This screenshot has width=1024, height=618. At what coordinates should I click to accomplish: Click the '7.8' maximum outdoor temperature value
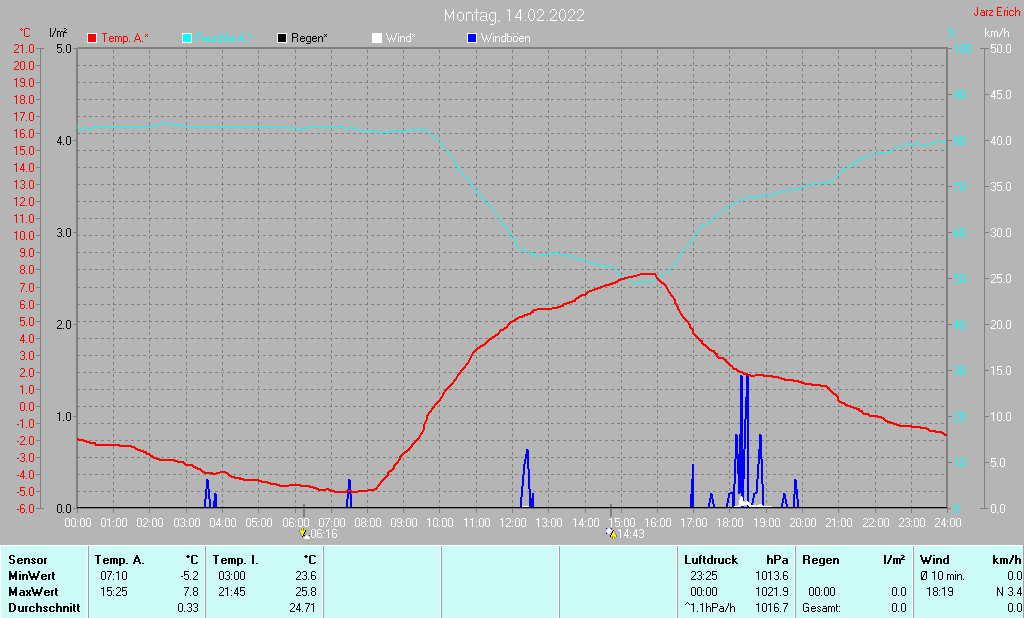pos(191,592)
